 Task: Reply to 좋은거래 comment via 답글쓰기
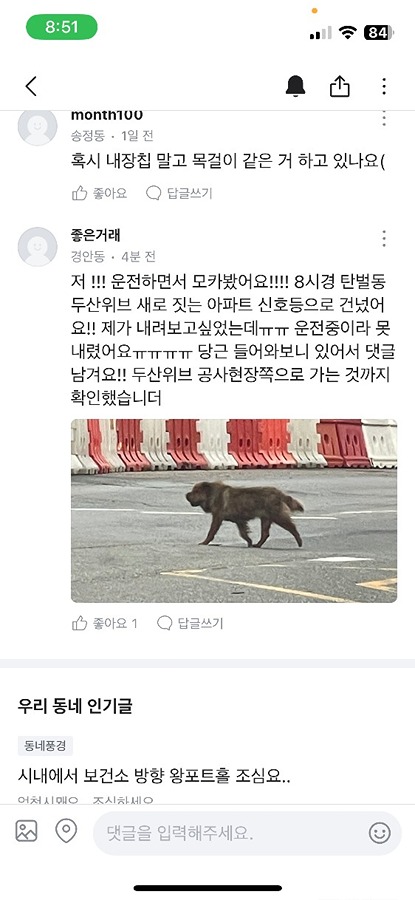coord(190,623)
